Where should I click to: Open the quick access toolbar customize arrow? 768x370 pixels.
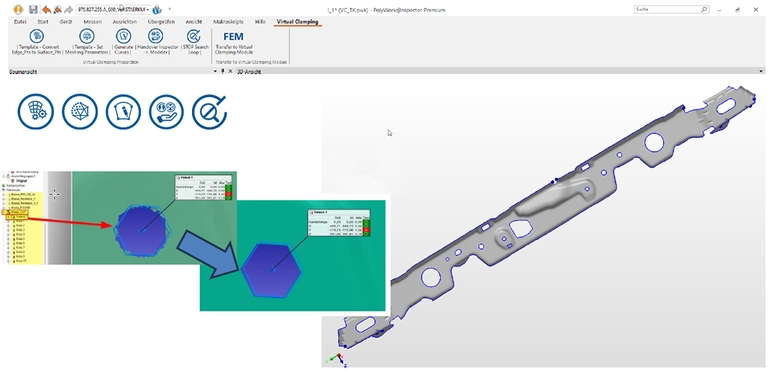pos(170,9)
